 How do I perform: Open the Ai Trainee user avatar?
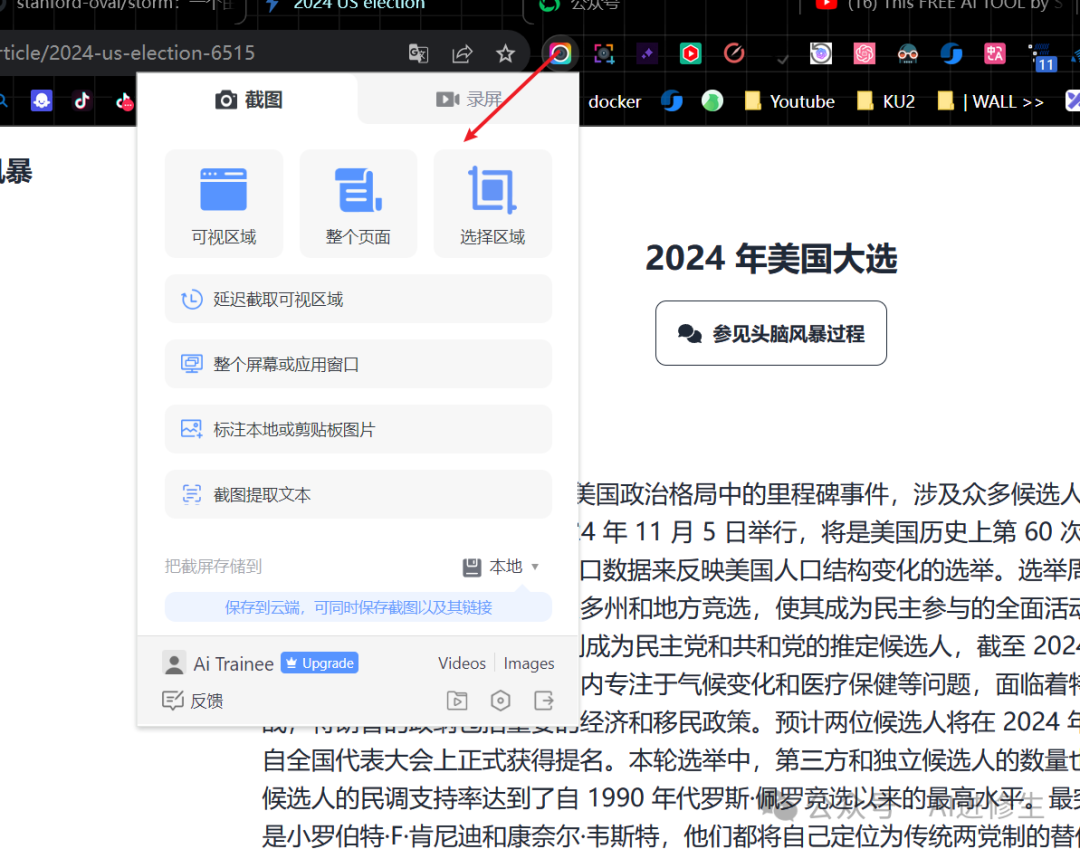coord(174,663)
